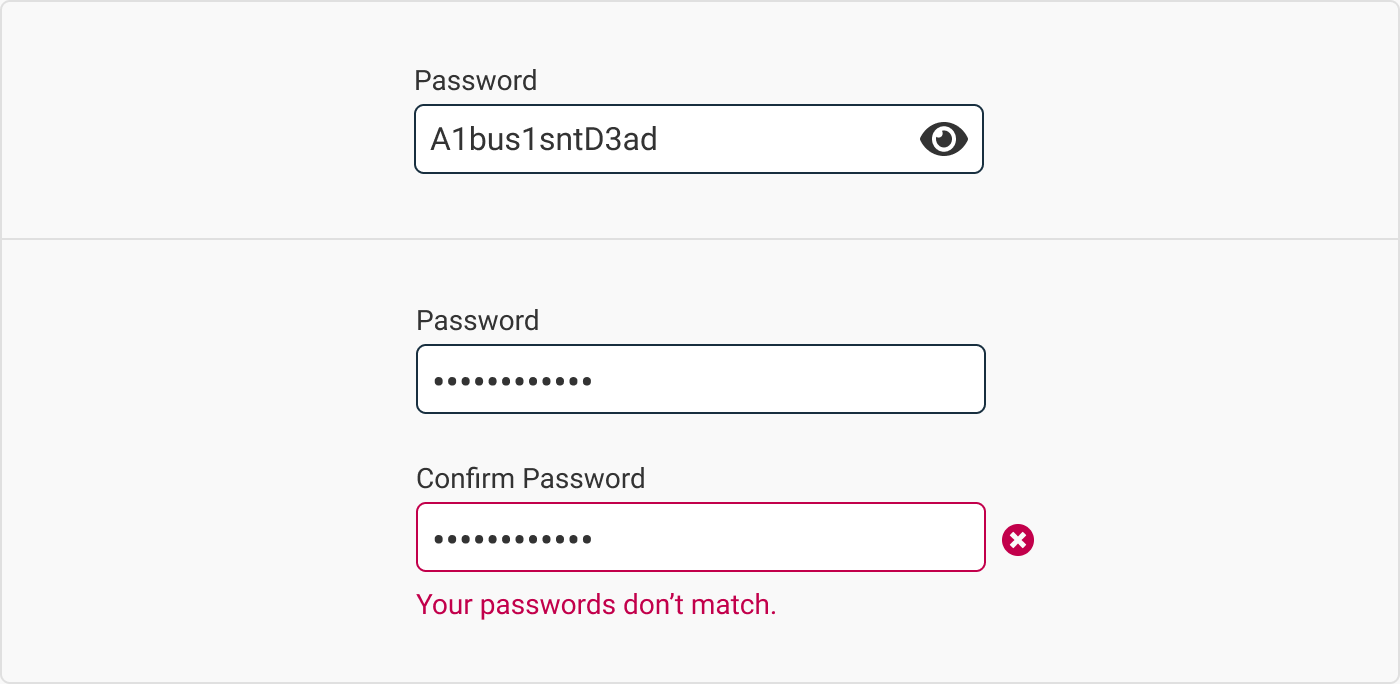
Task: Focus the masked Password field in the lower form
Action: click(700, 379)
